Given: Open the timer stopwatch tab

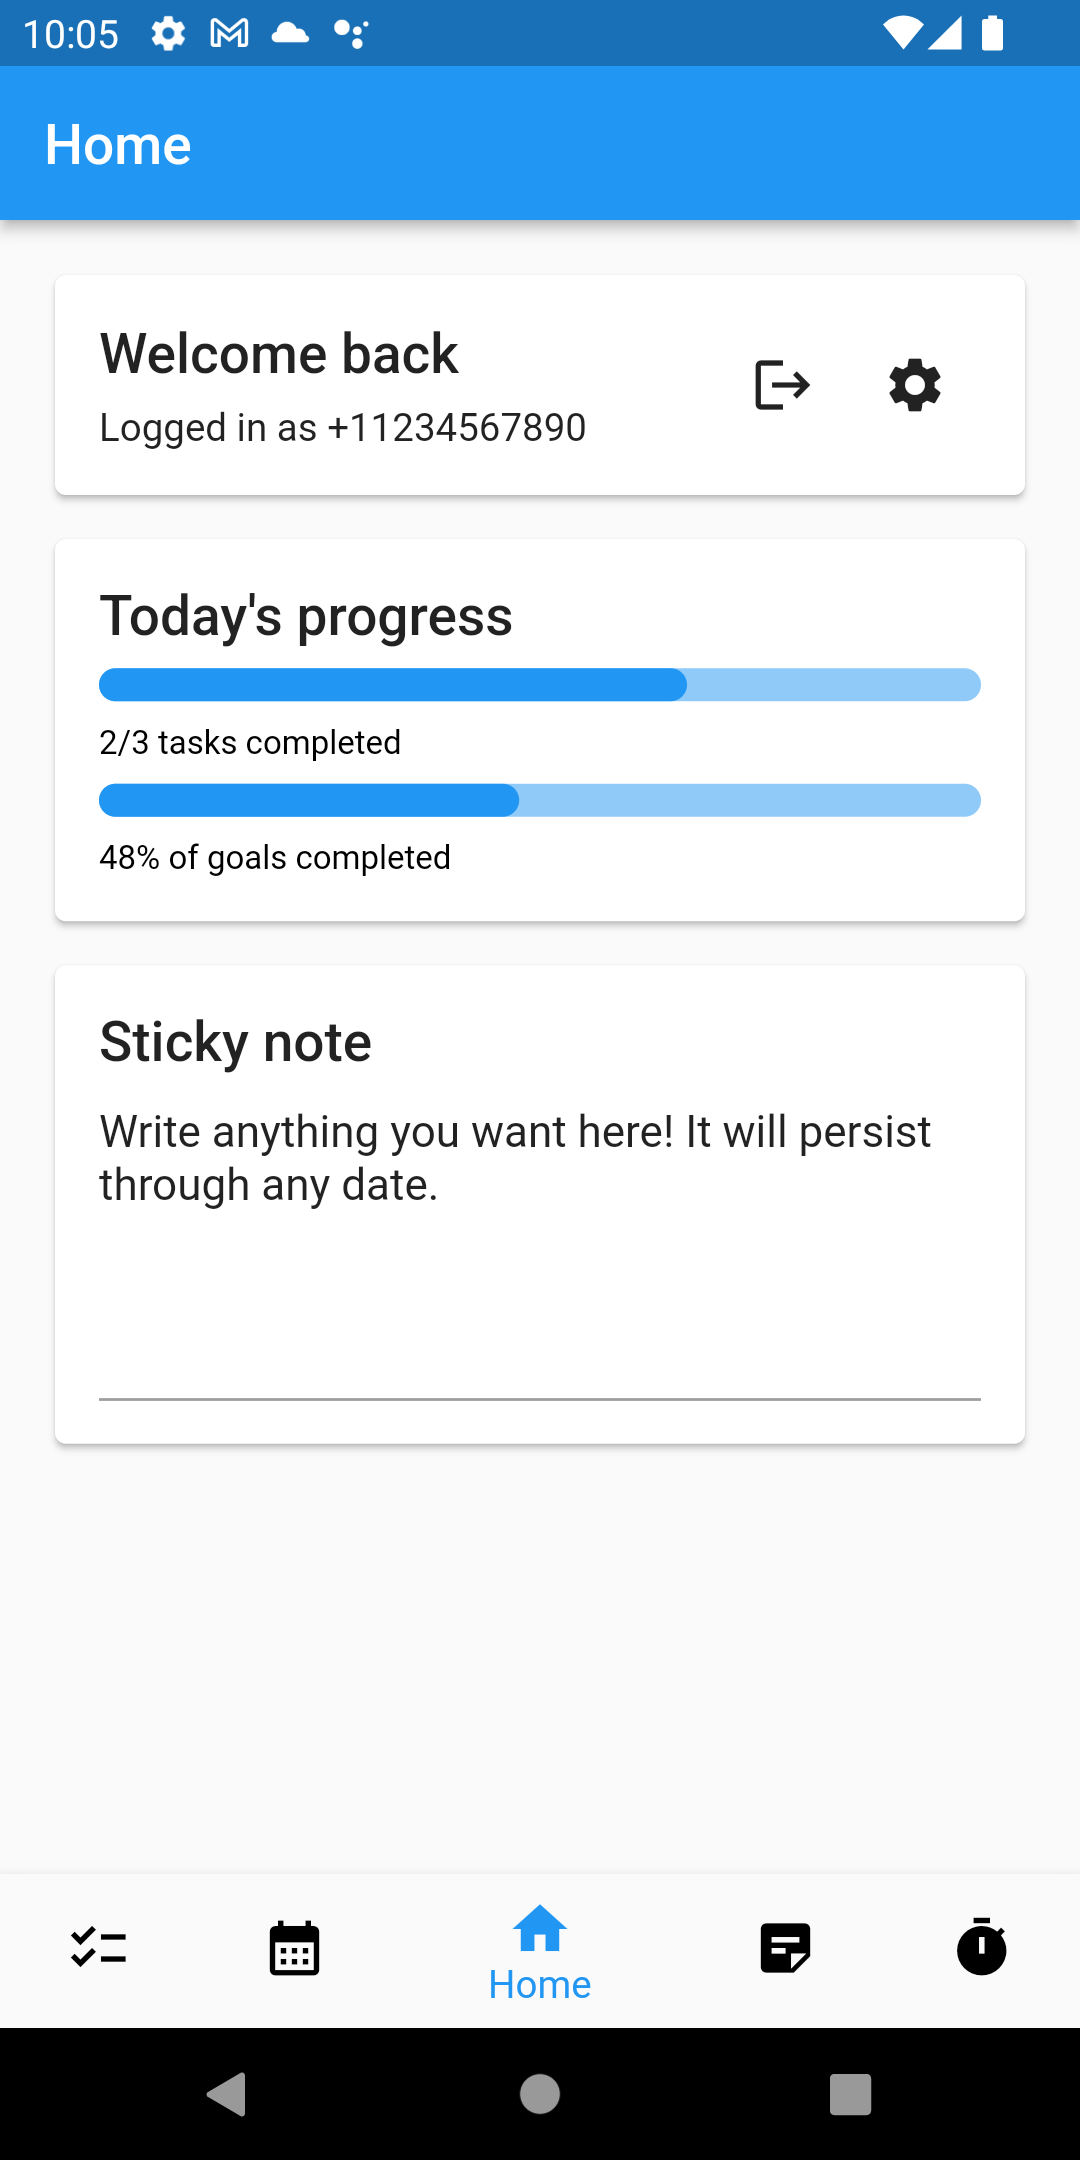Looking at the screenshot, I should point(981,1948).
